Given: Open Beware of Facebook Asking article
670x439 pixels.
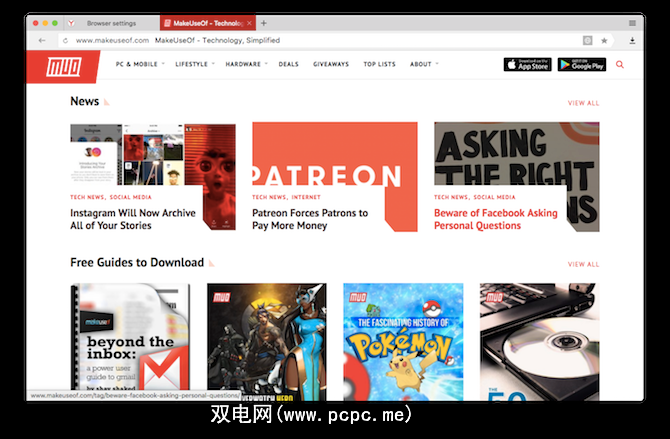Looking at the screenshot, I should click(x=496, y=219).
